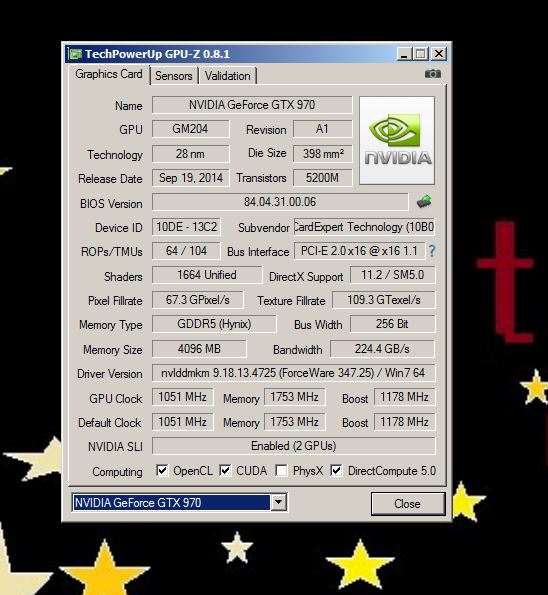Toggle the CUDA checkbox
548x595 pixels.
pyautogui.click(x=225, y=471)
